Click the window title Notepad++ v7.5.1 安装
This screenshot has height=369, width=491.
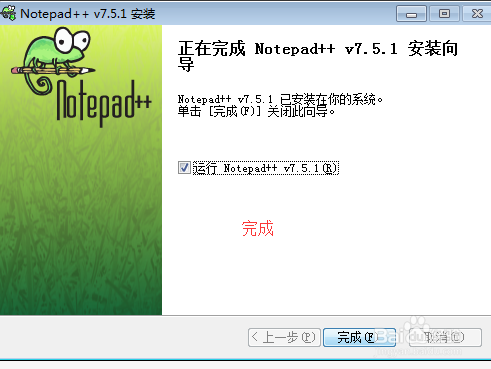point(88,14)
